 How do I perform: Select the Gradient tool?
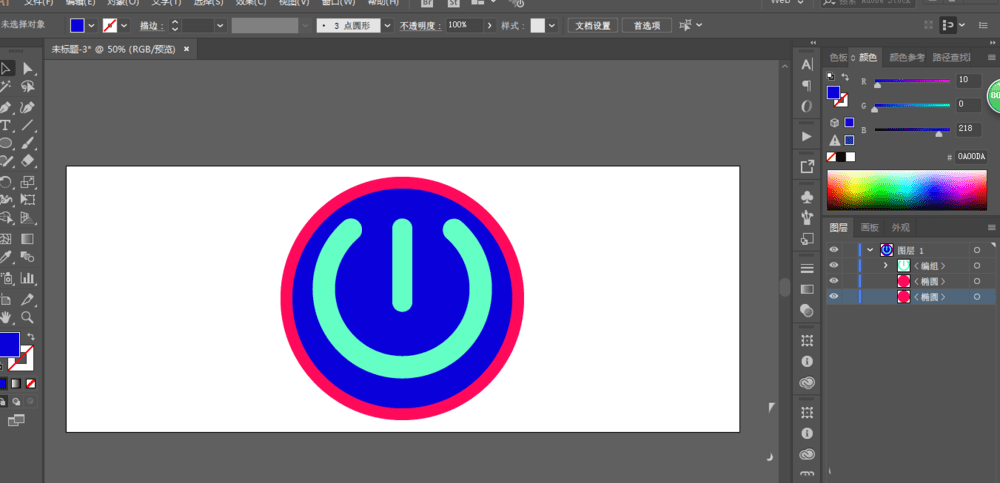pyautogui.click(x=27, y=239)
